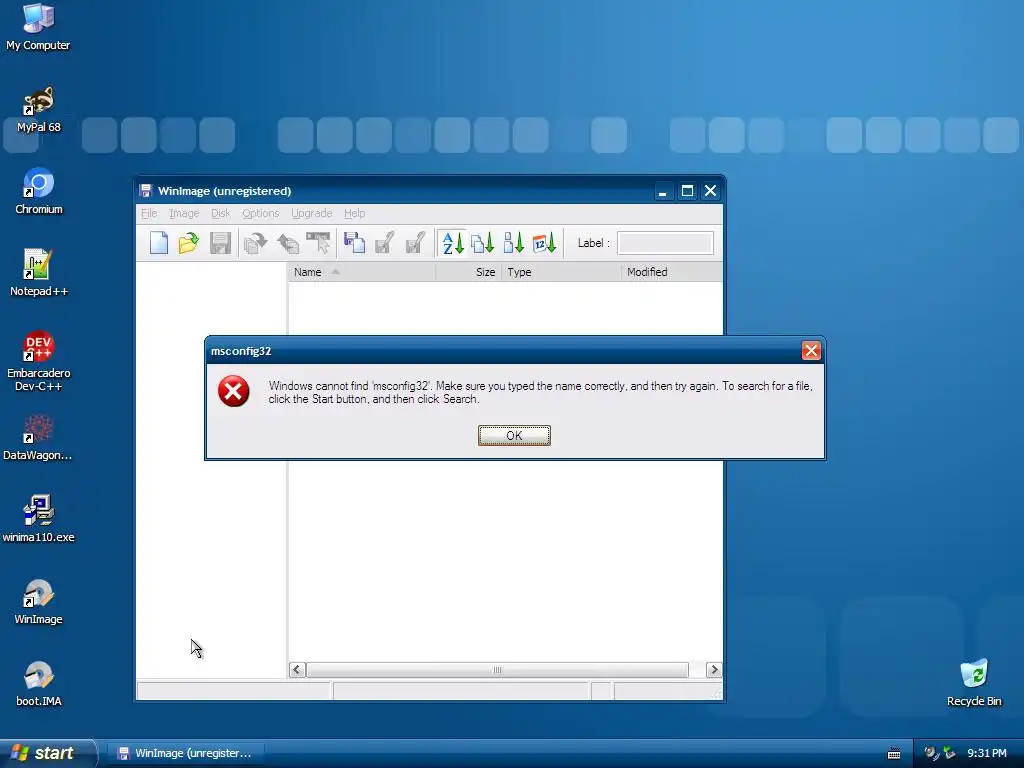Select the Embarcadero Dev-C++ desktop icon

tap(39, 361)
